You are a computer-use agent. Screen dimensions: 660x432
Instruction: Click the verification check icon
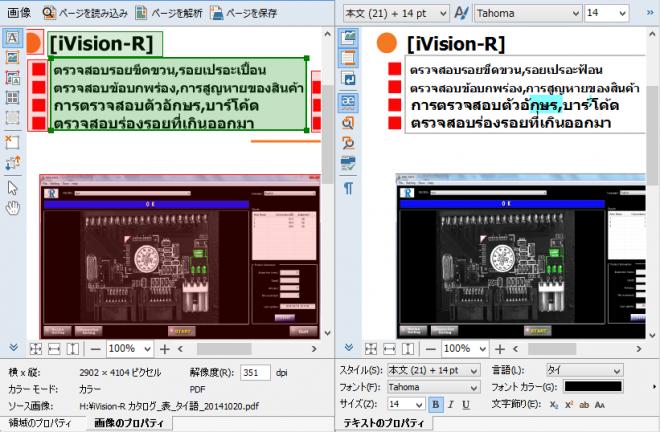(x=349, y=163)
